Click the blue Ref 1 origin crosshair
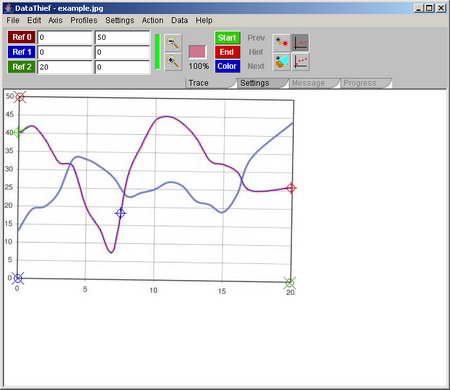 click(x=17, y=278)
